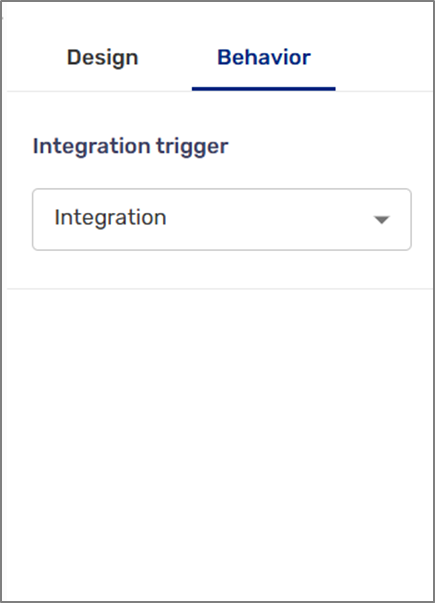Screen dimensions: 435x603
Task: Click the word 'Behavior' in the tab bar
Action: click(x=264, y=57)
